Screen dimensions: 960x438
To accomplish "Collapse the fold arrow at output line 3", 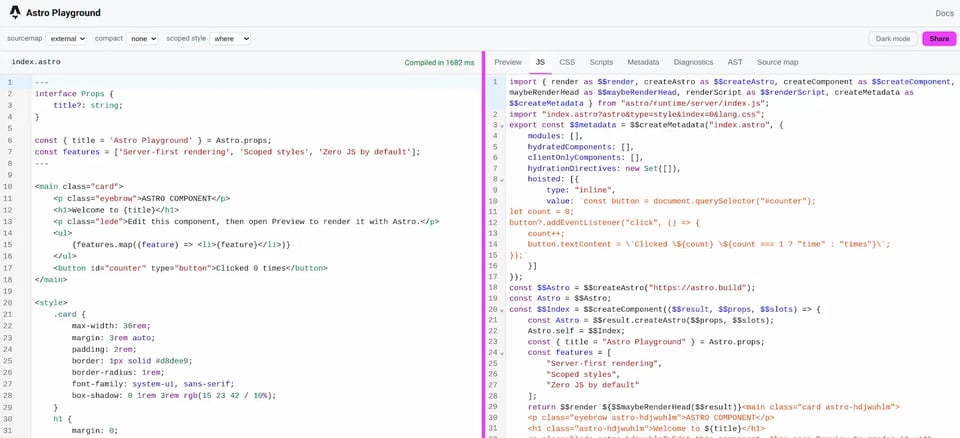I will [503, 126].
